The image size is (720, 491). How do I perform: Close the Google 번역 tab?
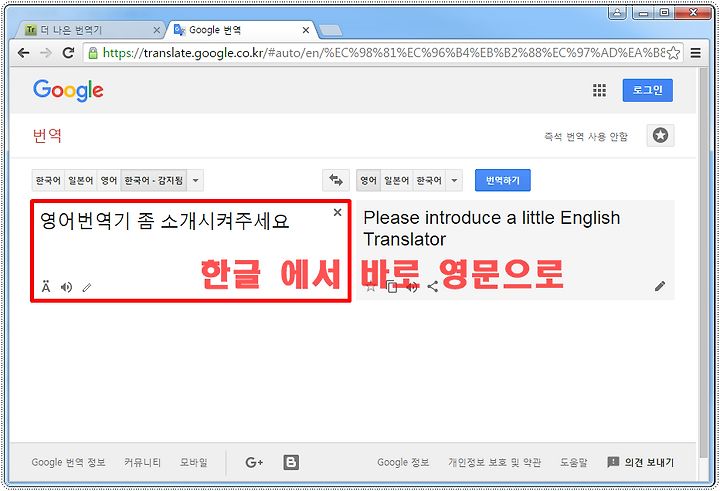pyautogui.click(x=306, y=30)
